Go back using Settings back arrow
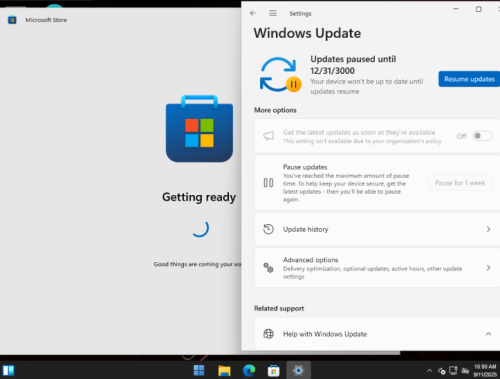The image size is (500, 379). coord(253,13)
